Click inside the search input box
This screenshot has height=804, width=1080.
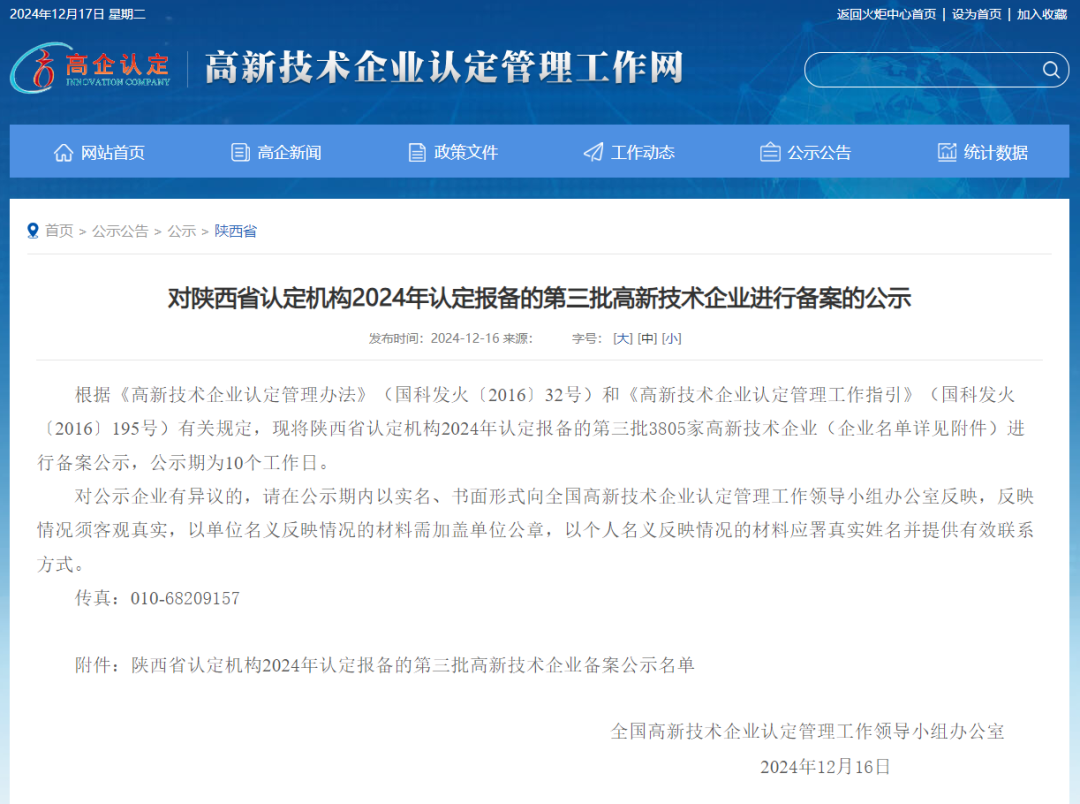click(920, 70)
